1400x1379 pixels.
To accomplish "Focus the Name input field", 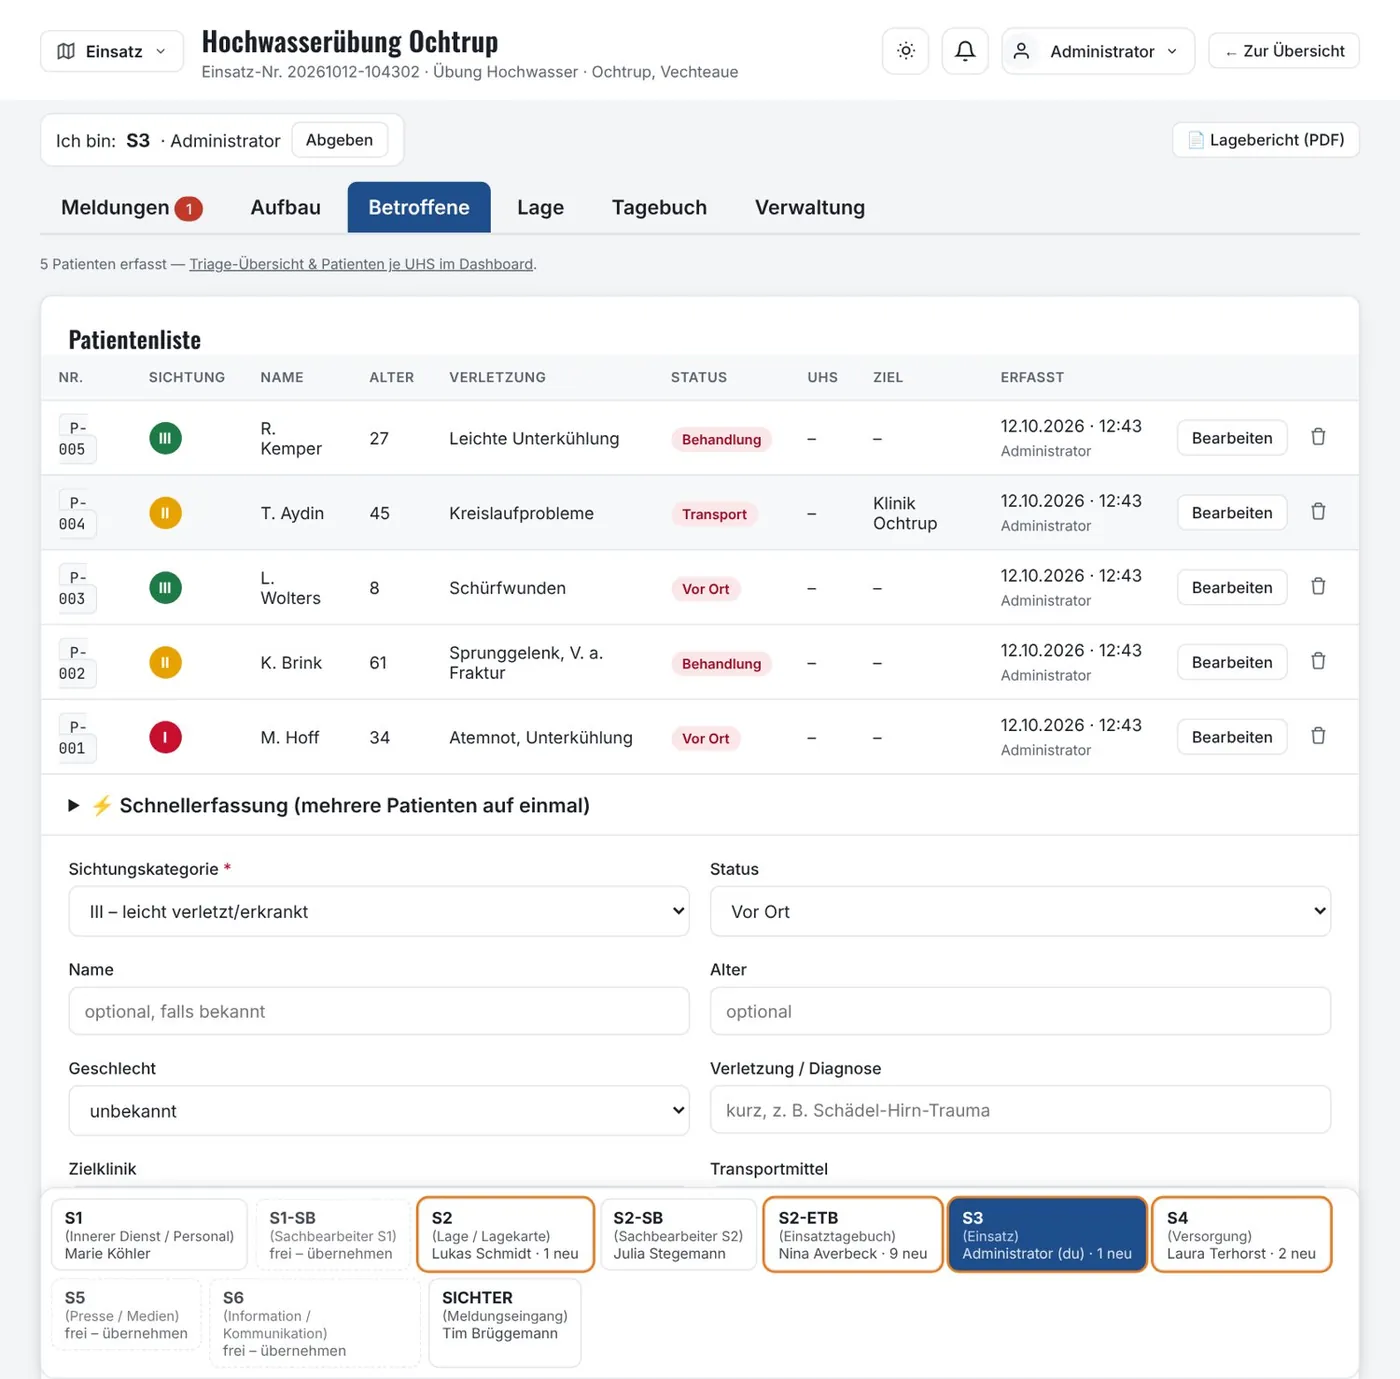I will coord(379,1011).
